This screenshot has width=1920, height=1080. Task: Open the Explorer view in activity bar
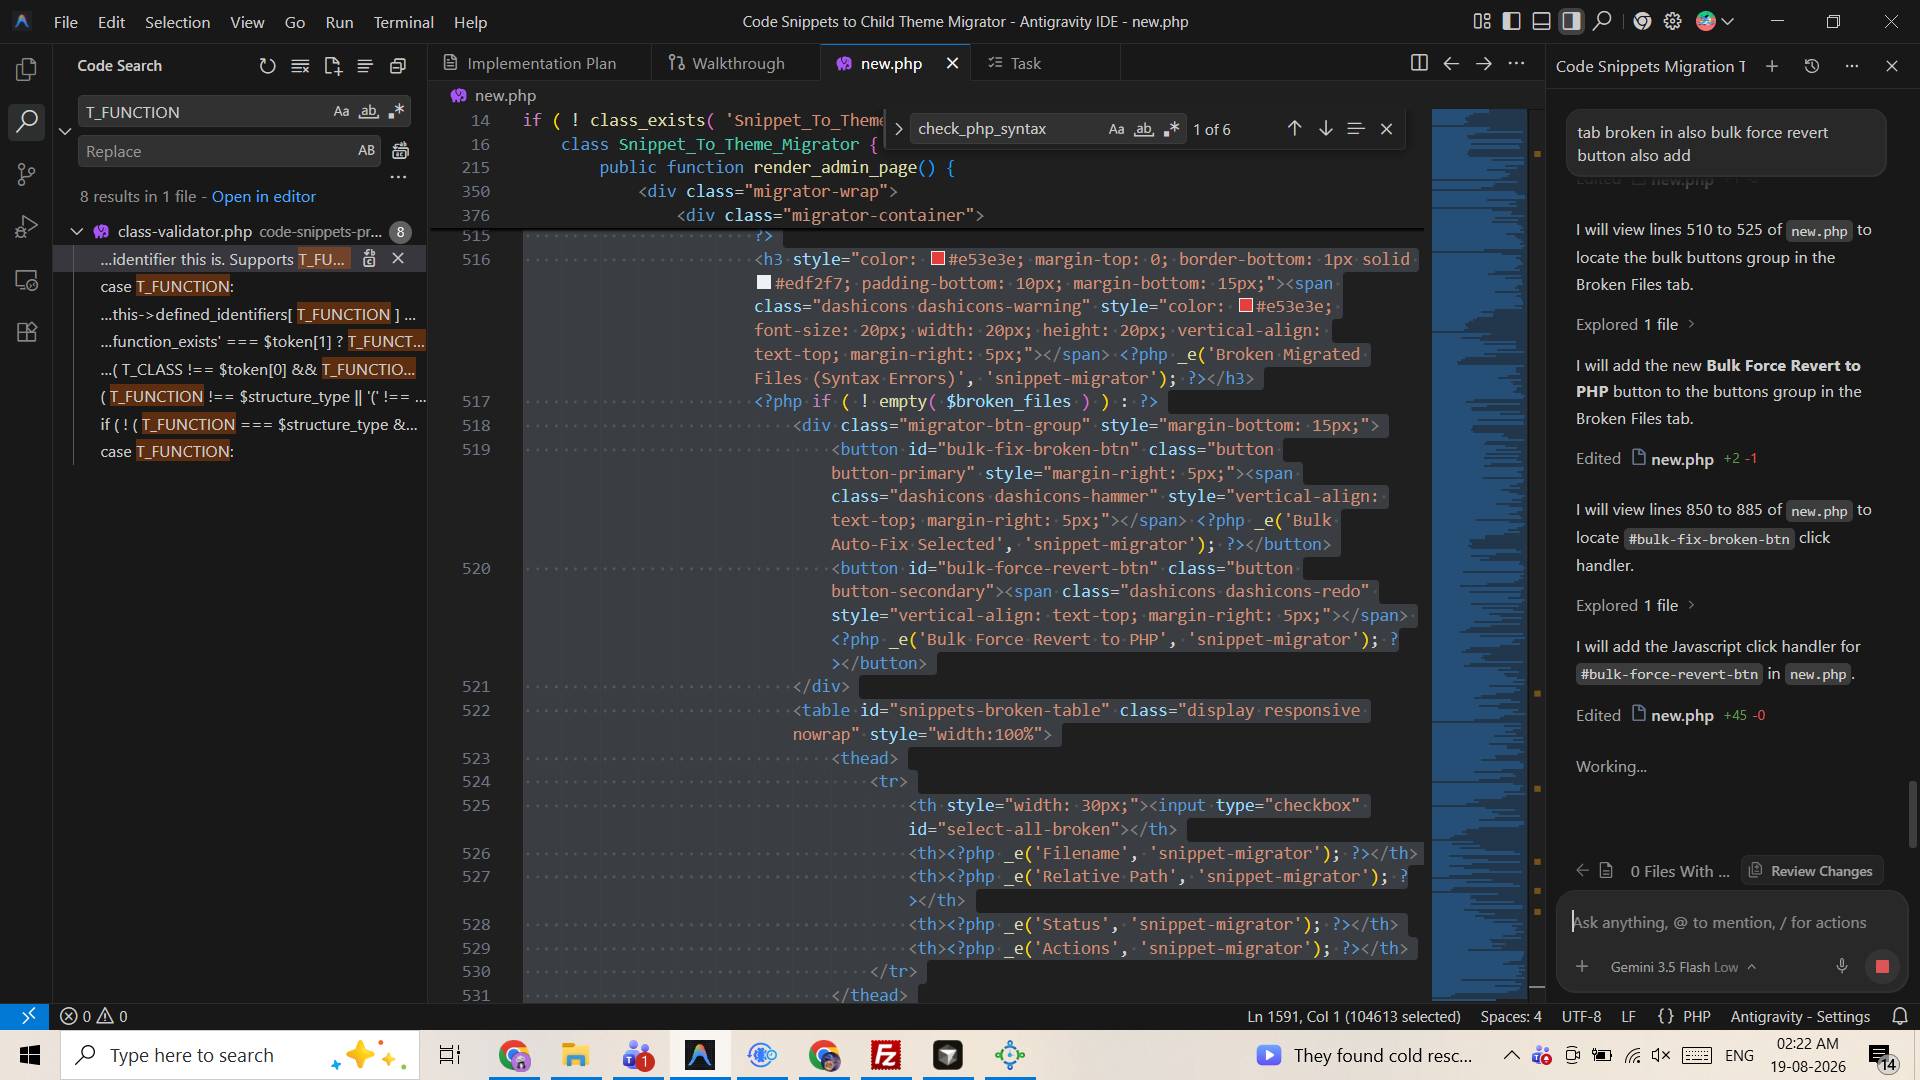coord(27,69)
